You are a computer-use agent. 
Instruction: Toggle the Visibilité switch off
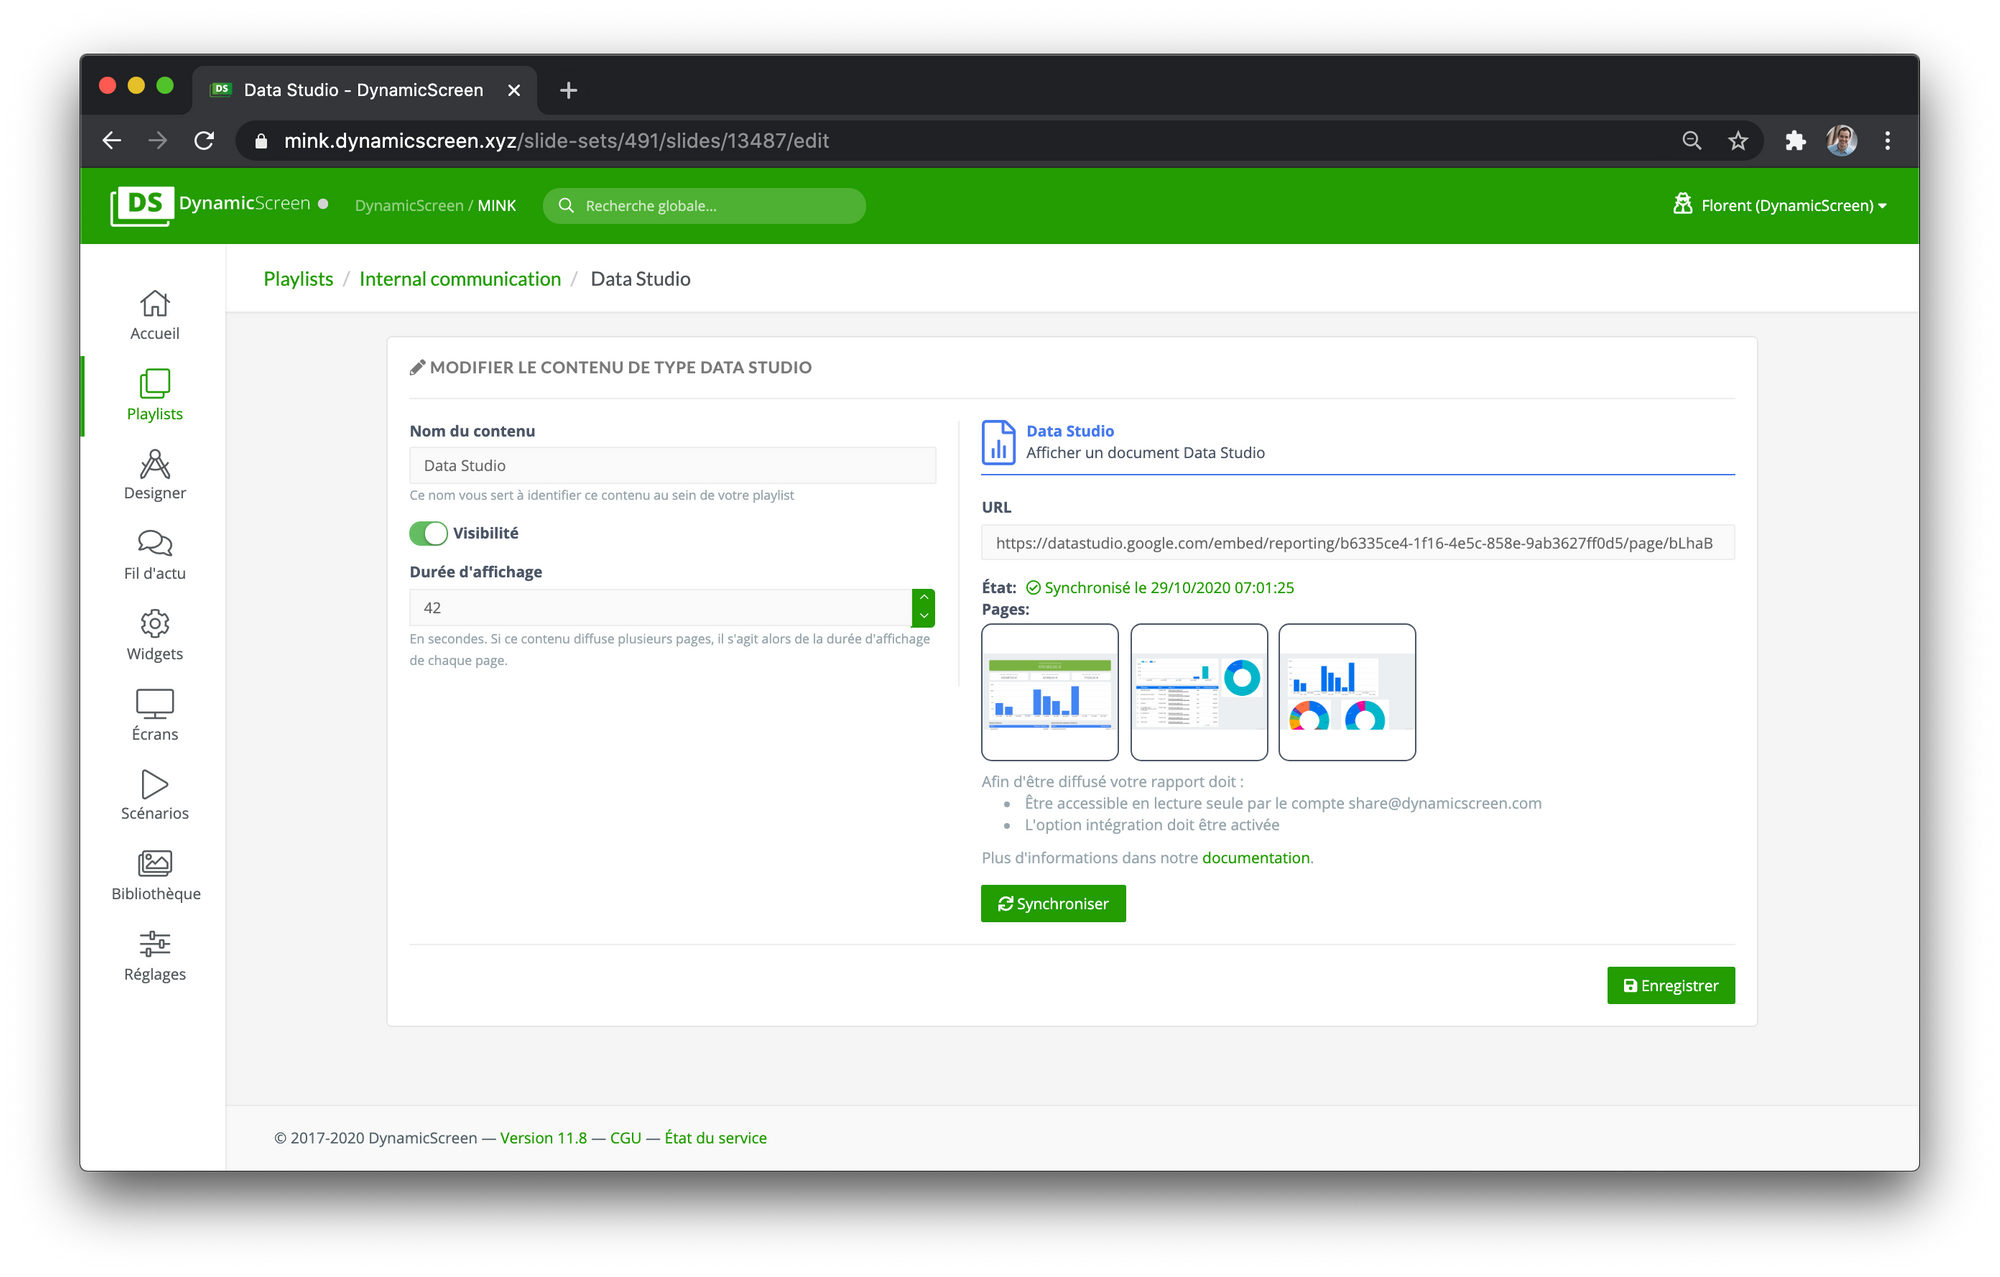tap(428, 533)
